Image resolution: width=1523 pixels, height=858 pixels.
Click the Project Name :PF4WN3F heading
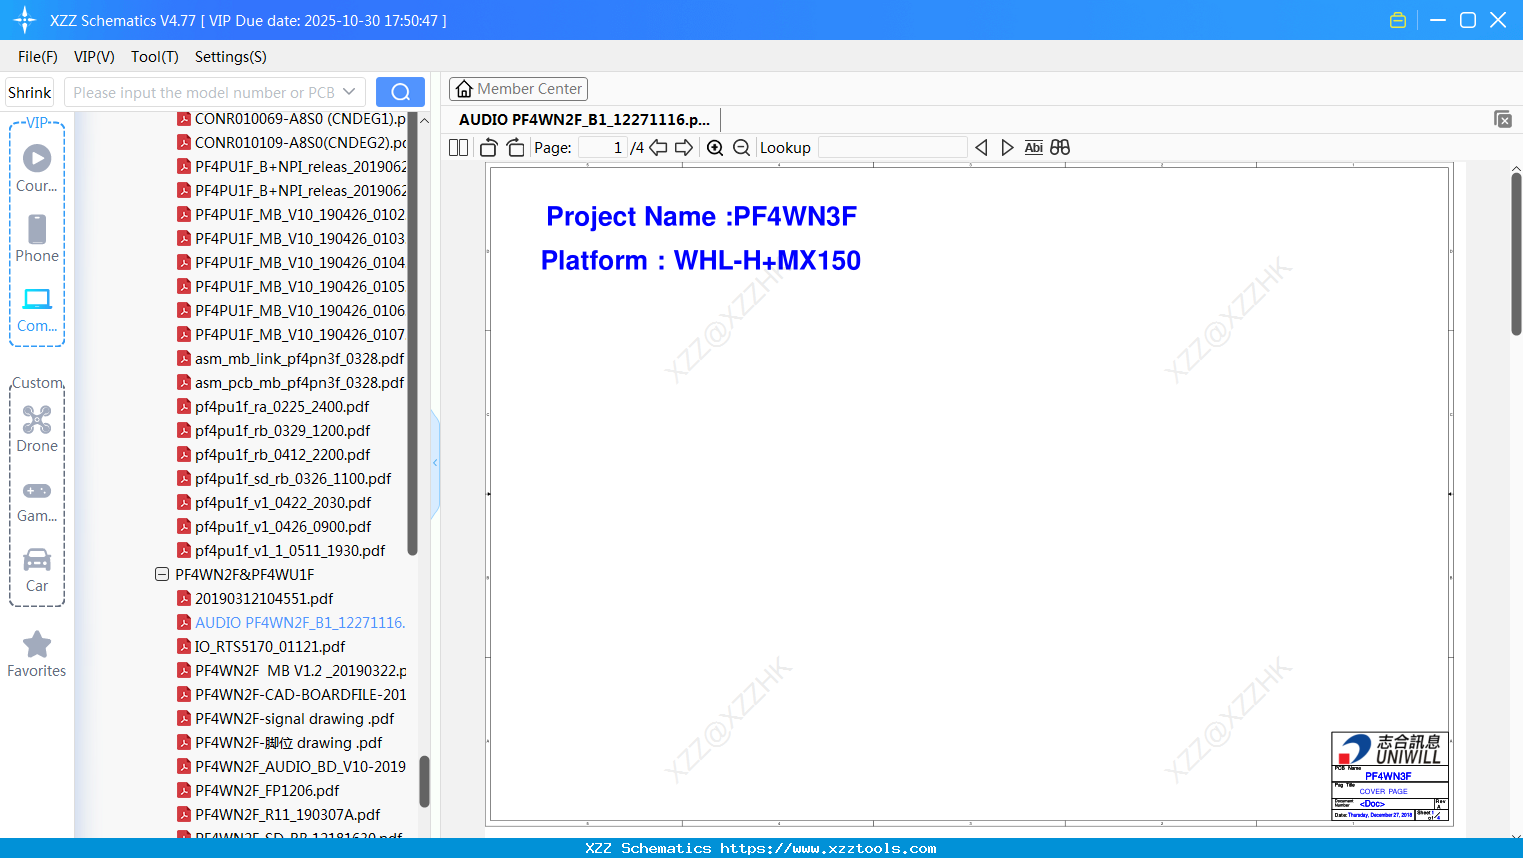[701, 217]
